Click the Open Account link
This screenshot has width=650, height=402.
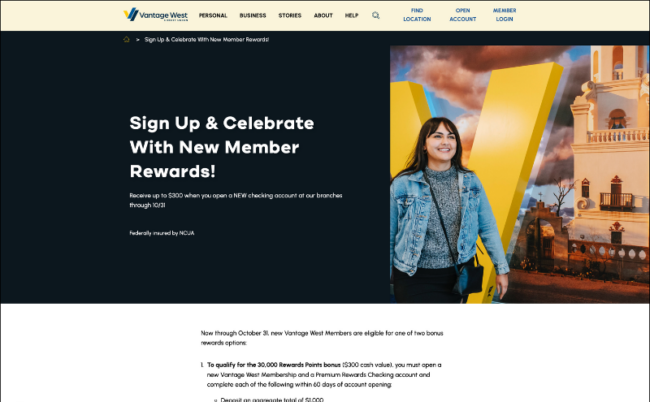463,15
